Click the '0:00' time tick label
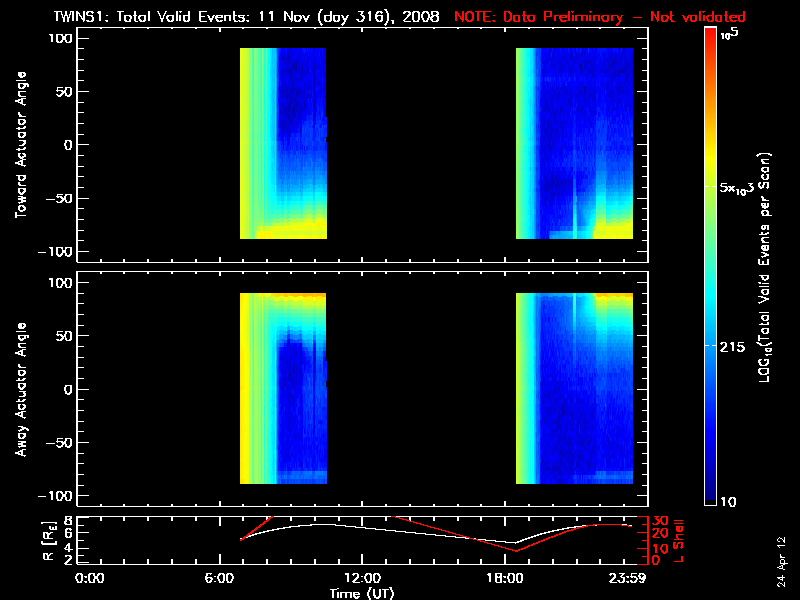800x600 pixels. [89, 579]
